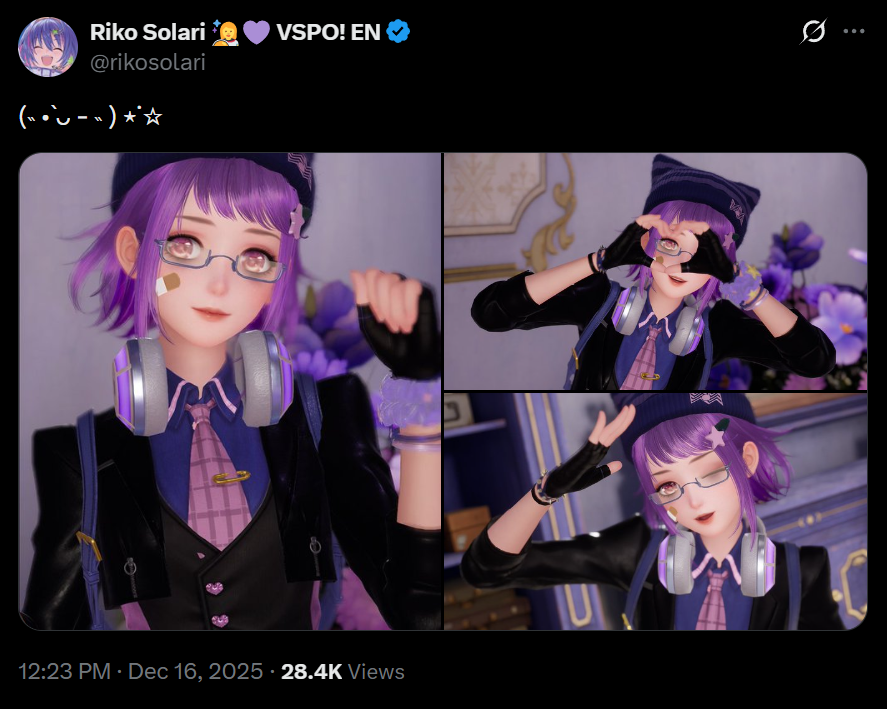Open the winking salute pose photo
This screenshot has width=887, height=709.
(x=656, y=512)
